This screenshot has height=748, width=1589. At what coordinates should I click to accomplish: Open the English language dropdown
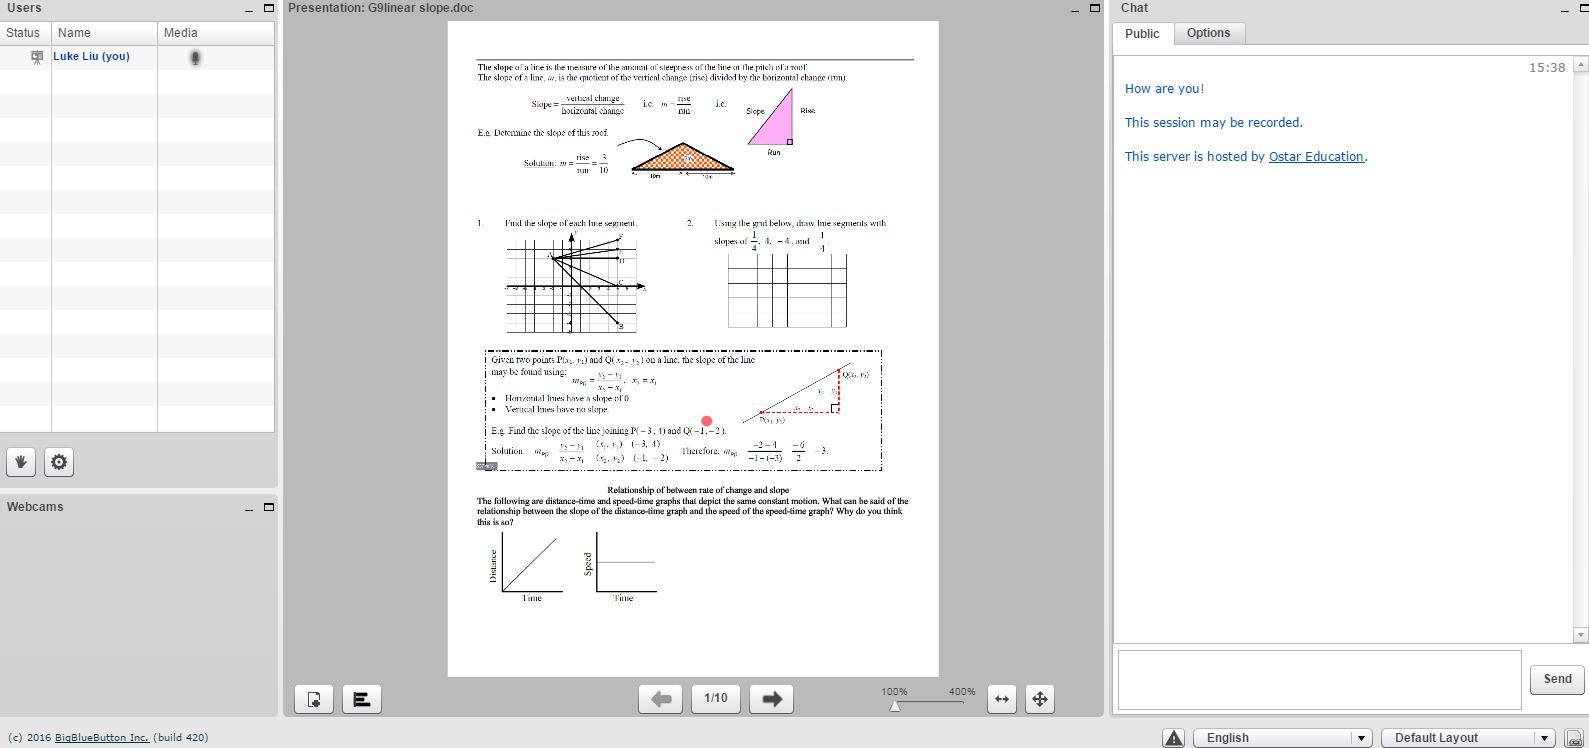tap(1282, 738)
